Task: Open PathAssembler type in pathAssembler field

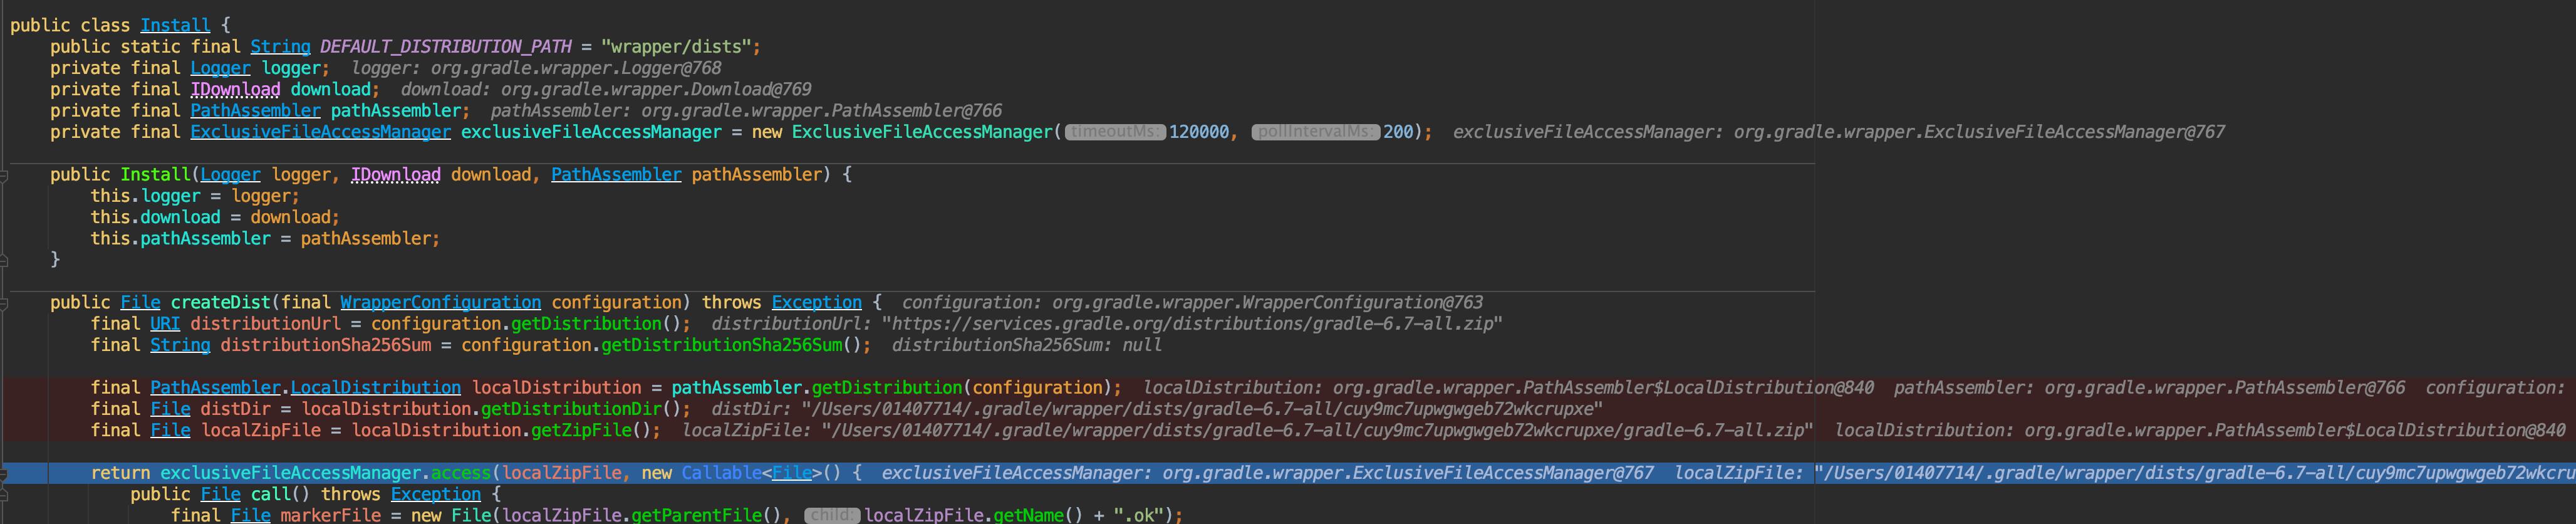Action: [255, 110]
